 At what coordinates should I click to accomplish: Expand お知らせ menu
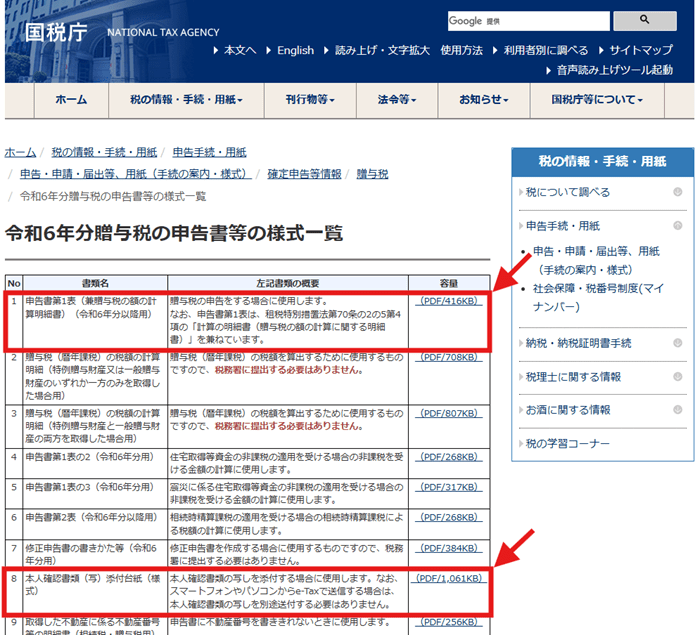pyautogui.click(x=484, y=100)
